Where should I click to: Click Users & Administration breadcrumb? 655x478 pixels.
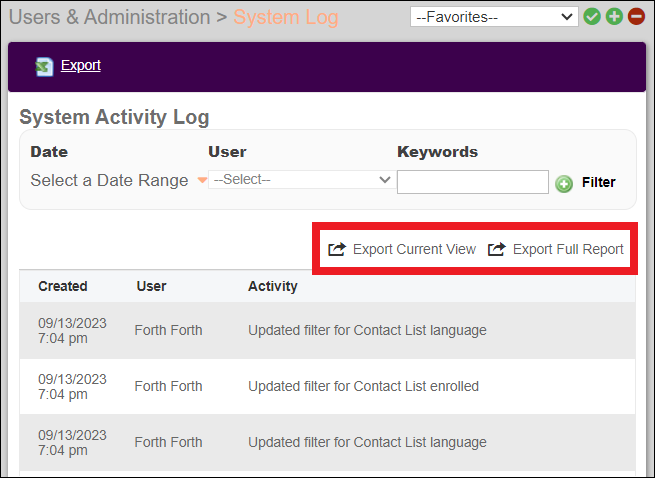[x=109, y=17]
